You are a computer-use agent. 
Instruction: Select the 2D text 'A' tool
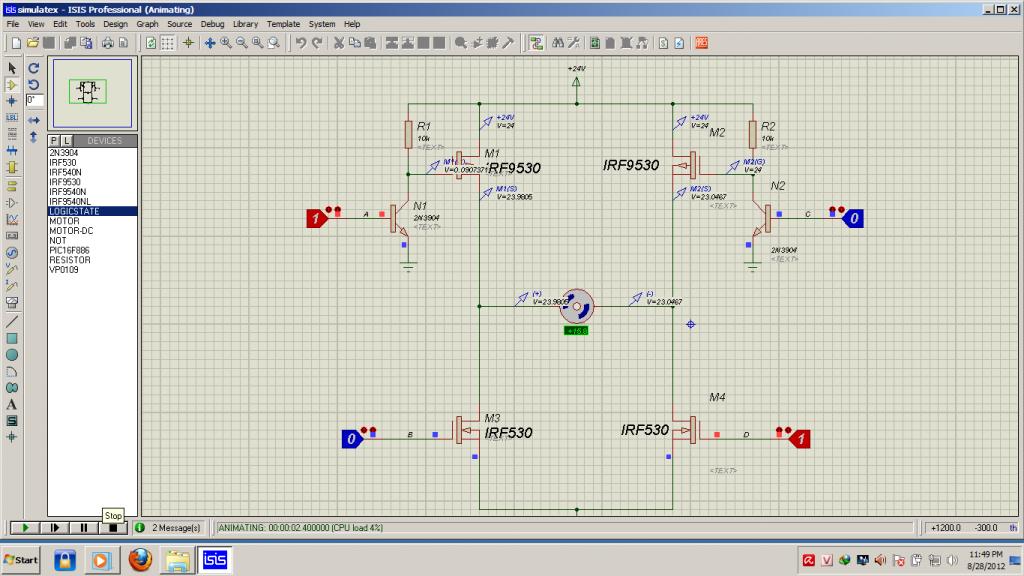tap(12, 404)
